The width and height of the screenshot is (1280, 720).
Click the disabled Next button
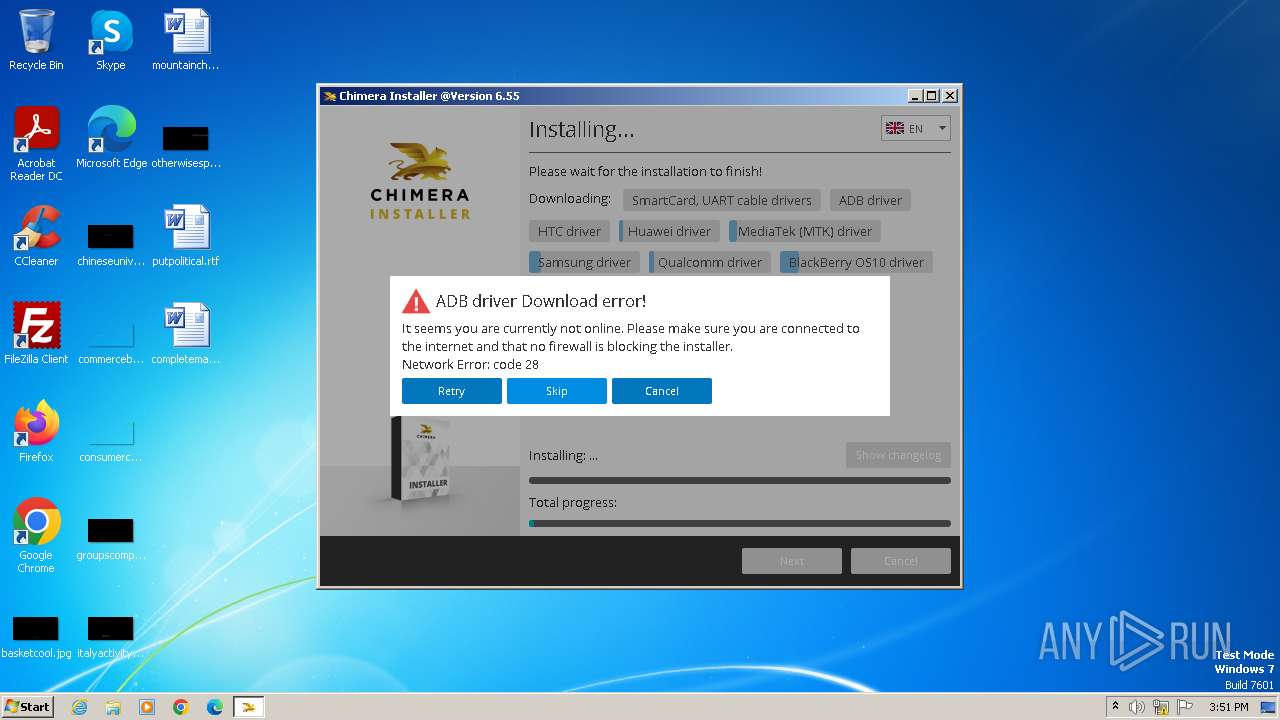pyautogui.click(x=791, y=561)
